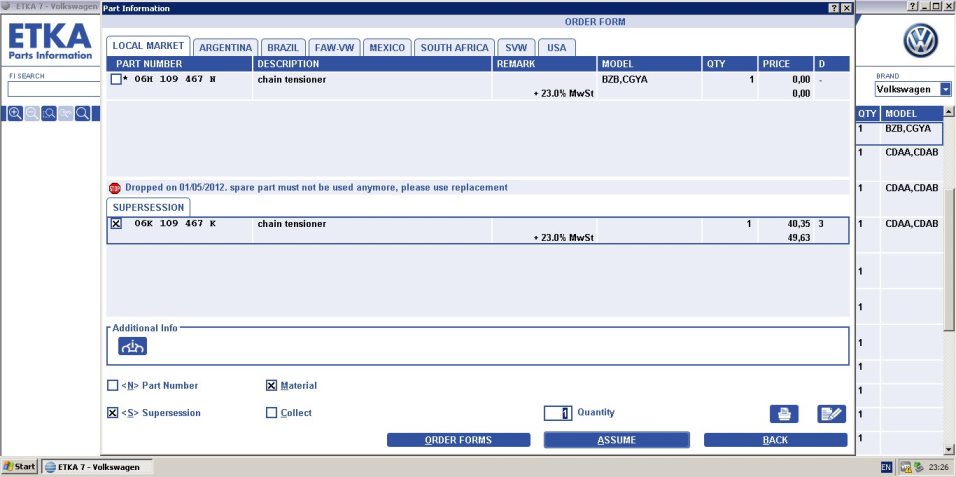Click the EN language indicator in tray

pos(886,467)
